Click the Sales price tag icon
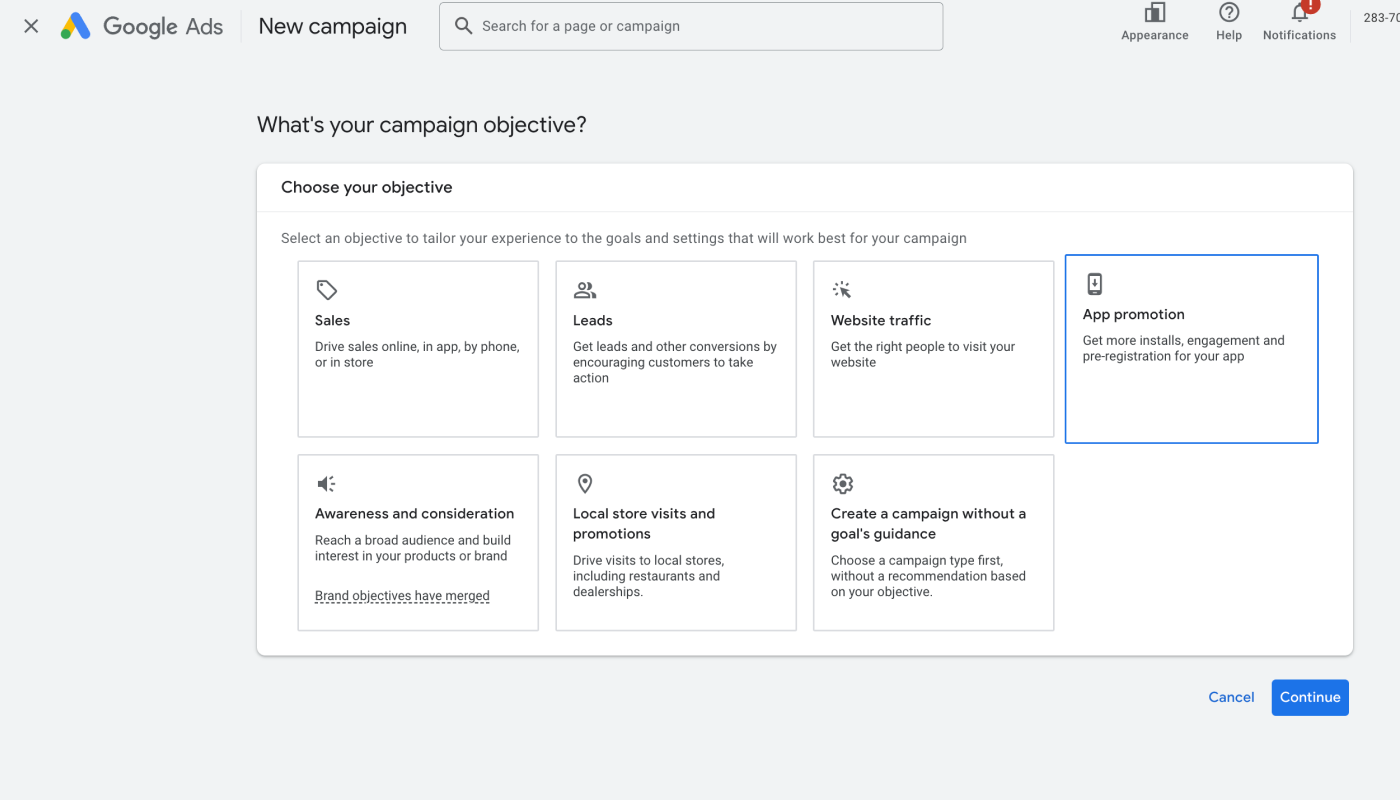The height and width of the screenshot is (800, 1400). click(327, 290)
